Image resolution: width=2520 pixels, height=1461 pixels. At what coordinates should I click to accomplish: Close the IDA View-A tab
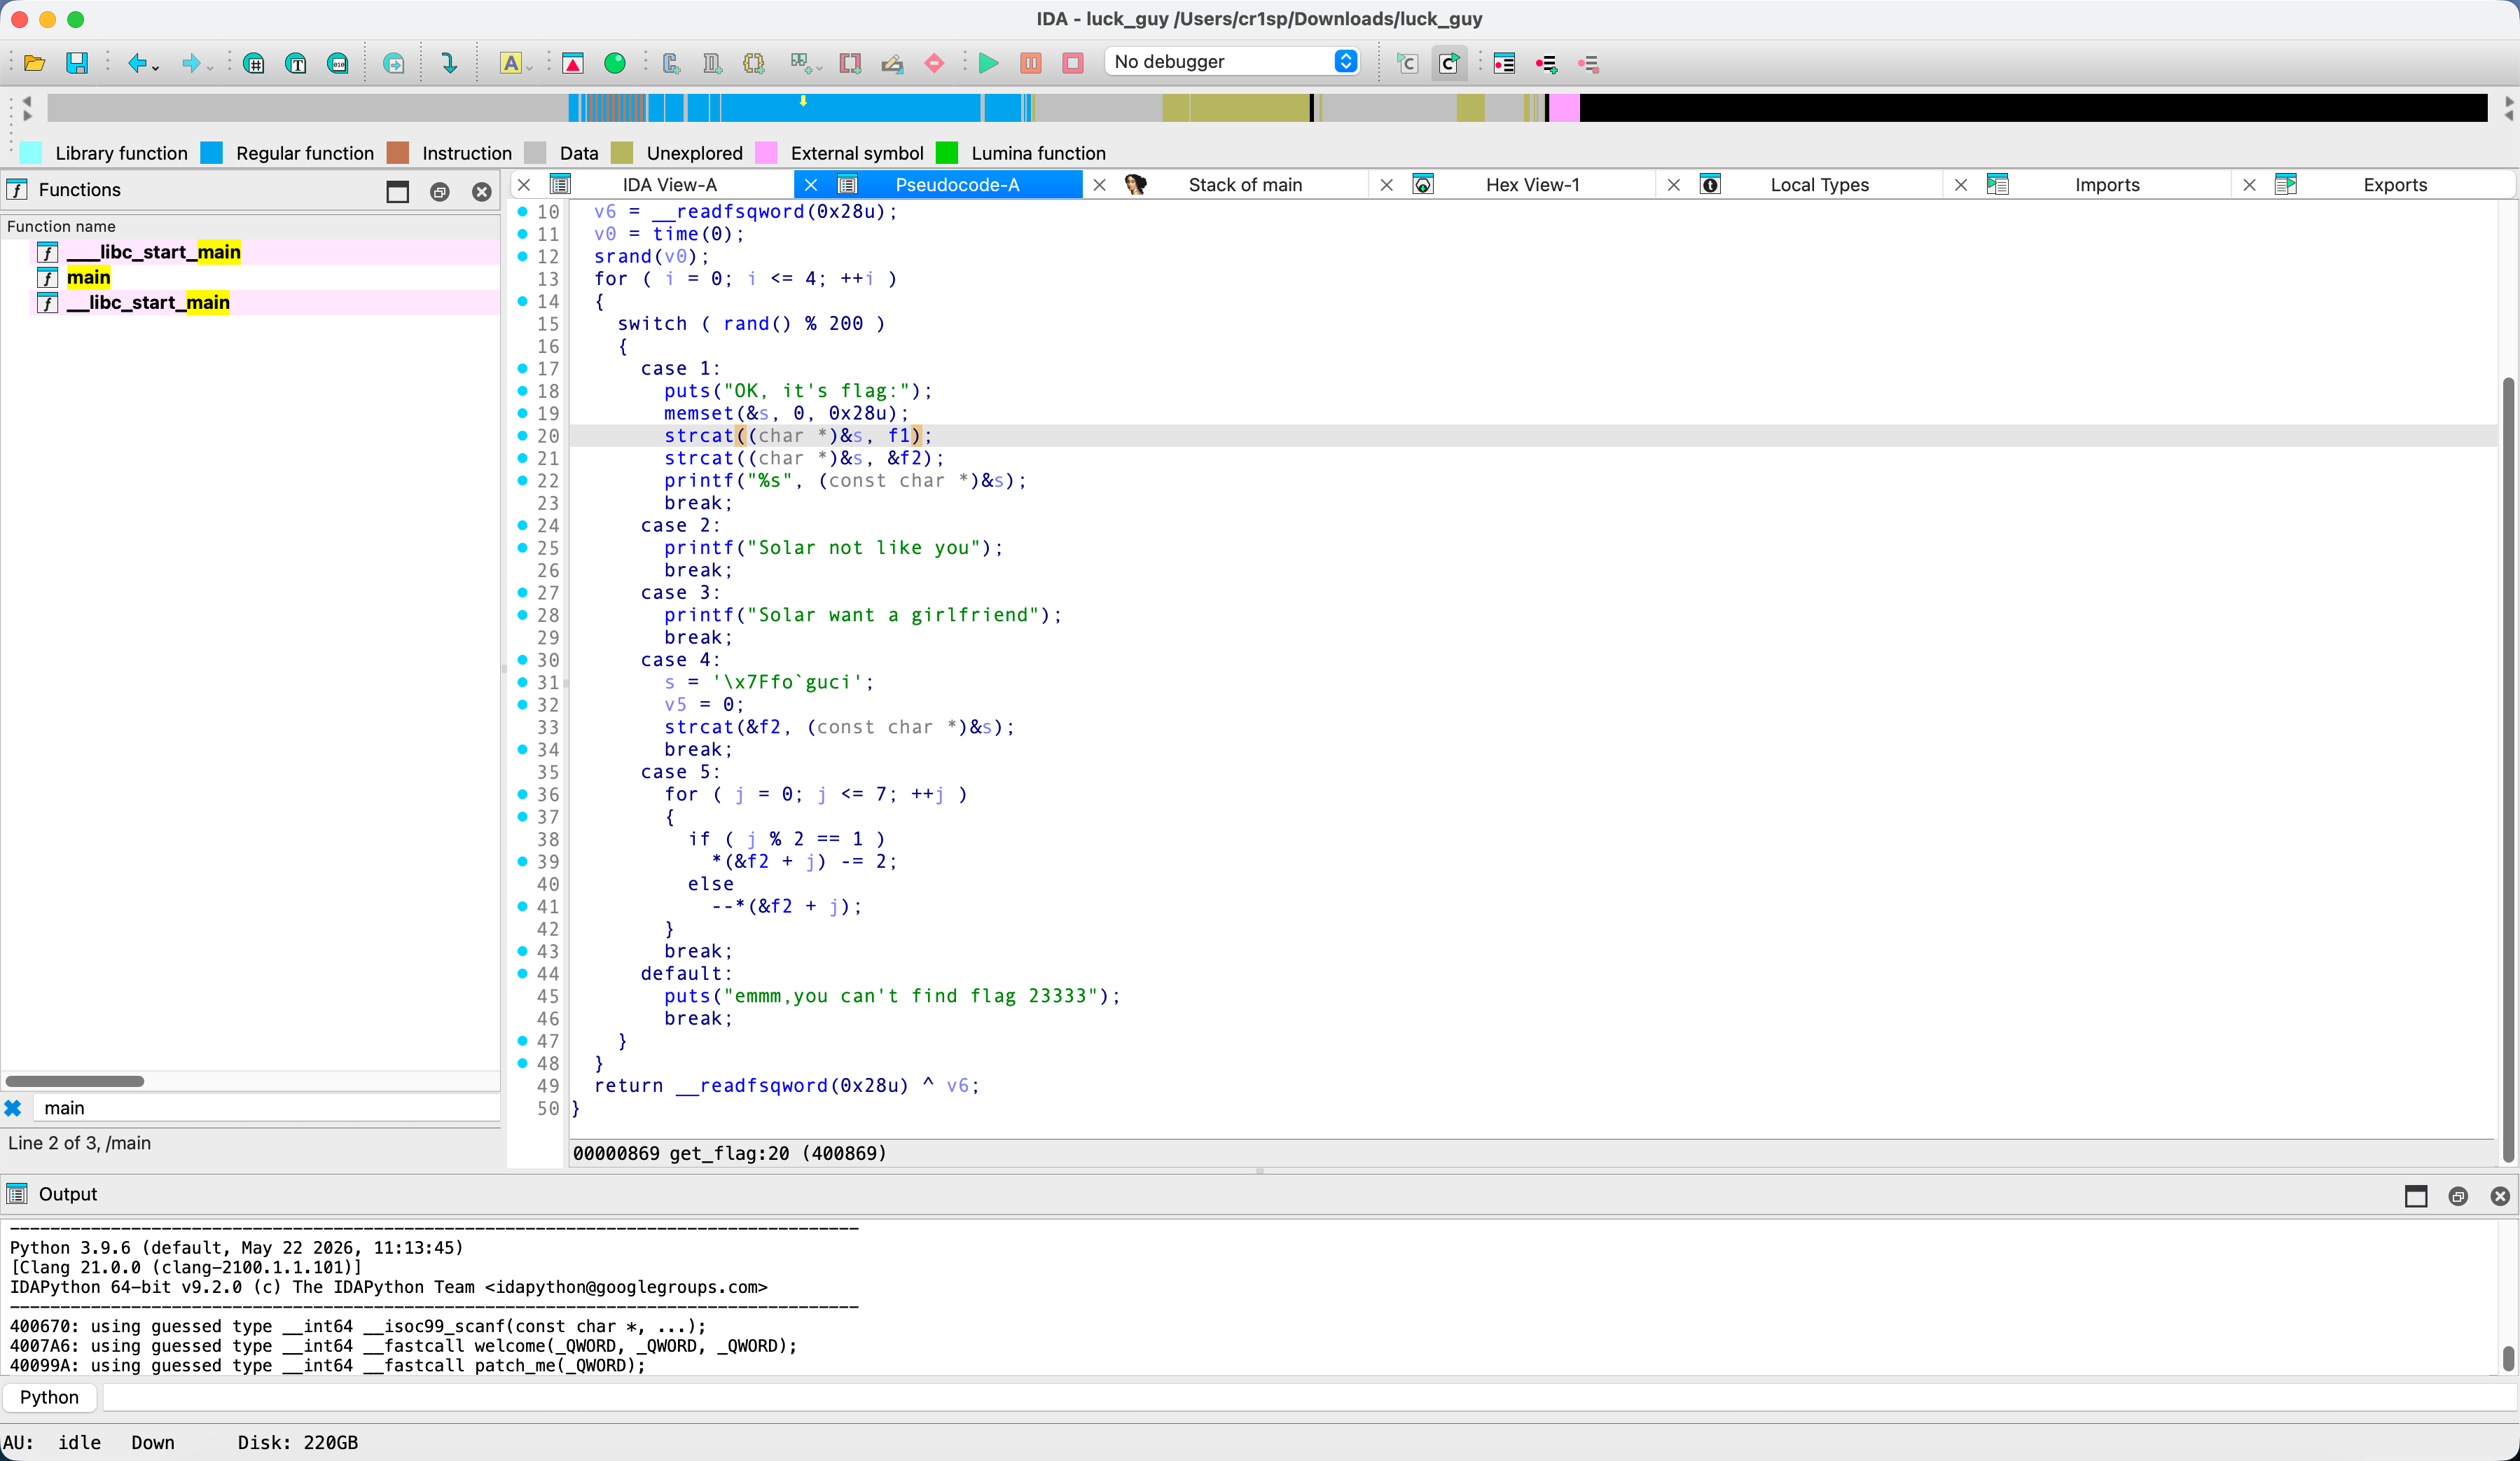click(x=524, y=185)
